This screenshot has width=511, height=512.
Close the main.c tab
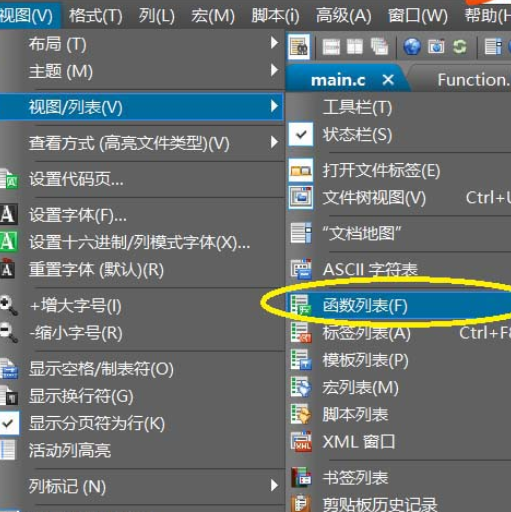(388, 80)
